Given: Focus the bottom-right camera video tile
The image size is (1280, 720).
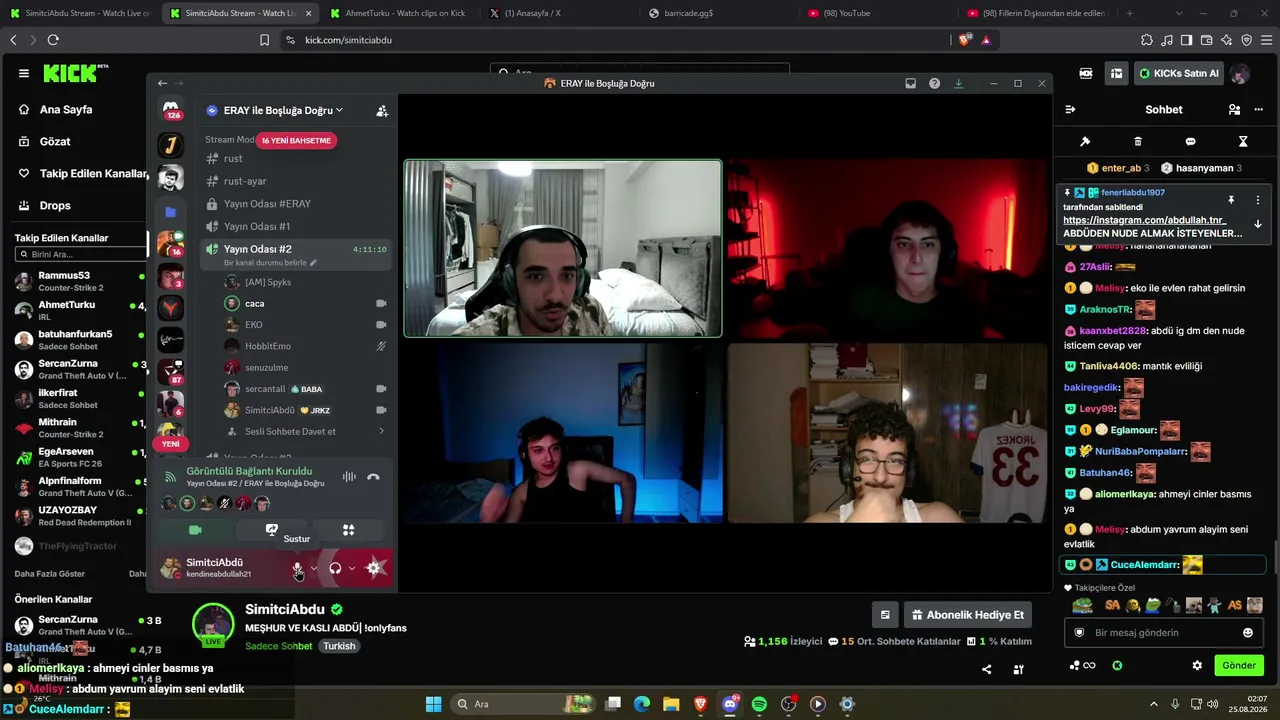Looking at the screenshot, I should 887,433.
